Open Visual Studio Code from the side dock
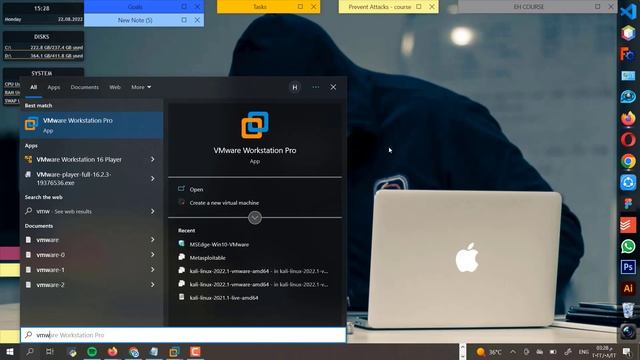640x360 pixels. [x=628, y=11]
